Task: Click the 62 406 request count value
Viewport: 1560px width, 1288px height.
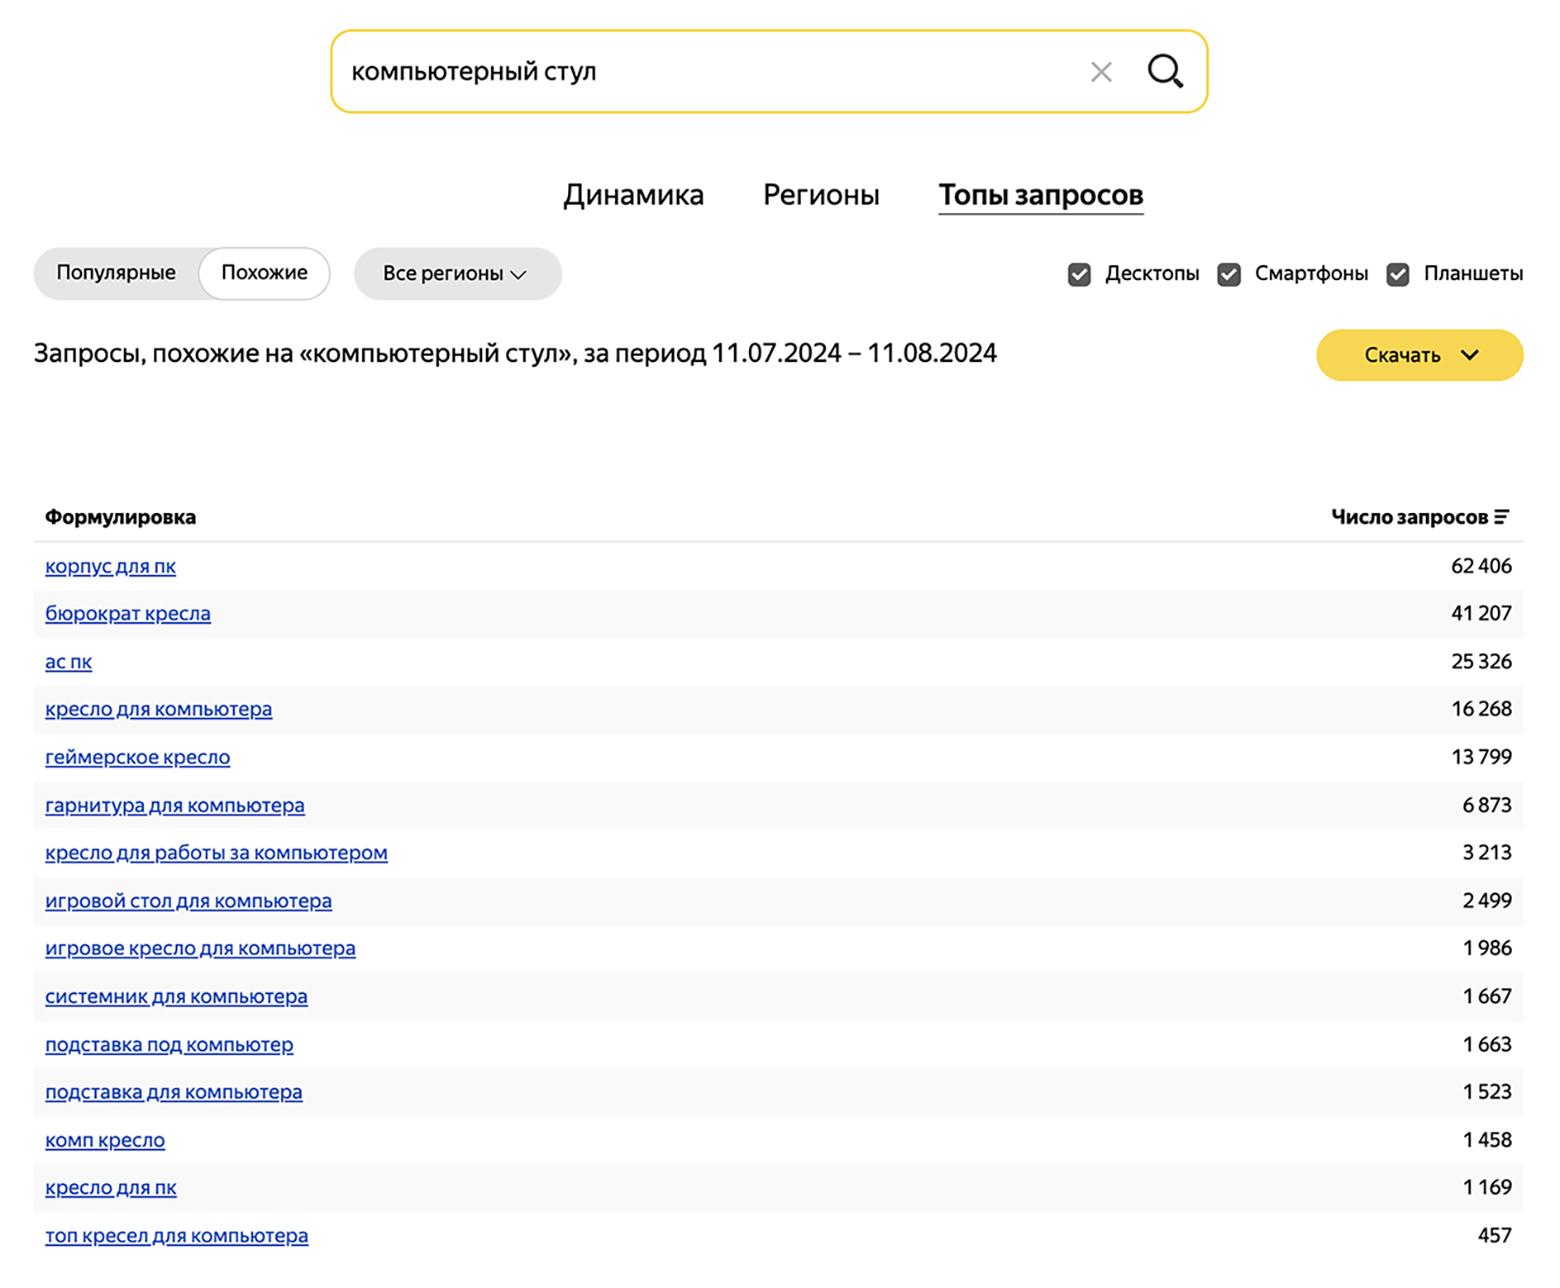Action: [1481, 566]
